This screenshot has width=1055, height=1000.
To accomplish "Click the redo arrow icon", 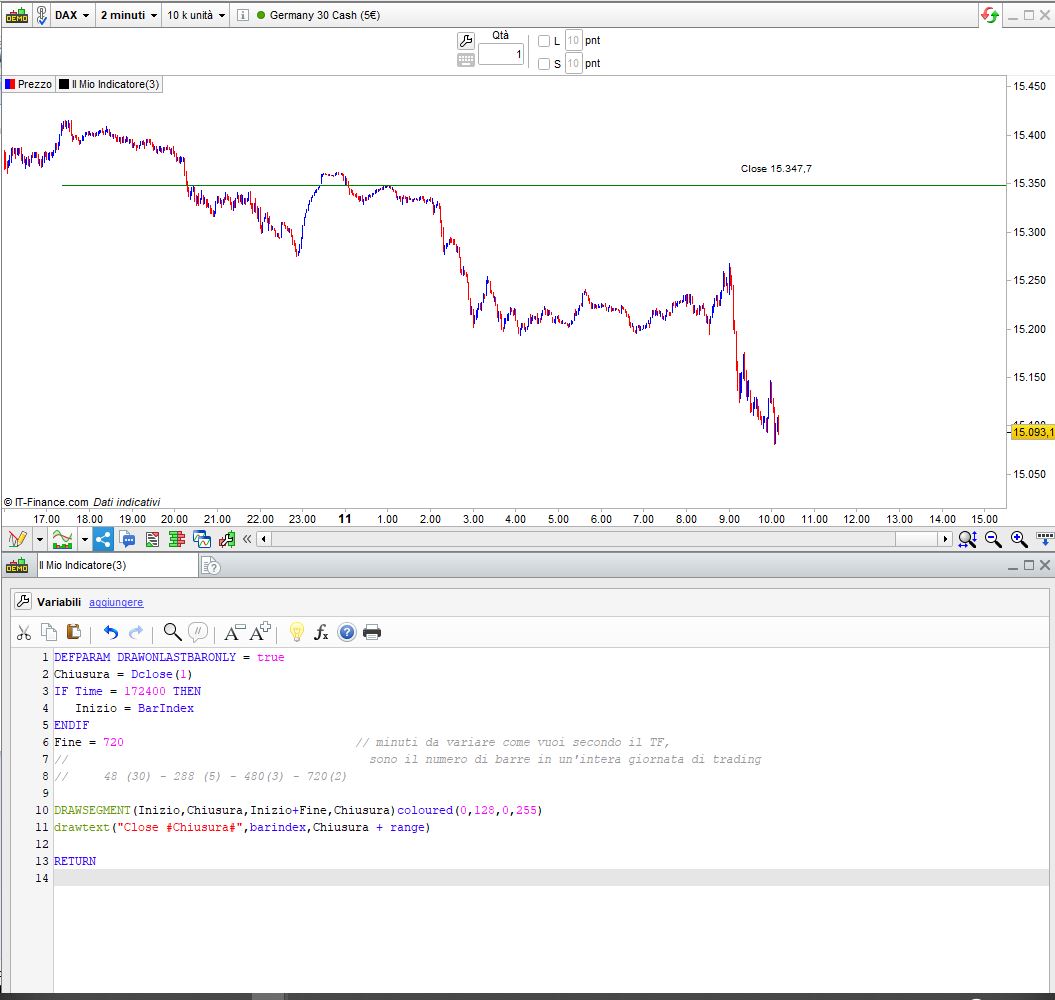I will click(x=136, y=633).
